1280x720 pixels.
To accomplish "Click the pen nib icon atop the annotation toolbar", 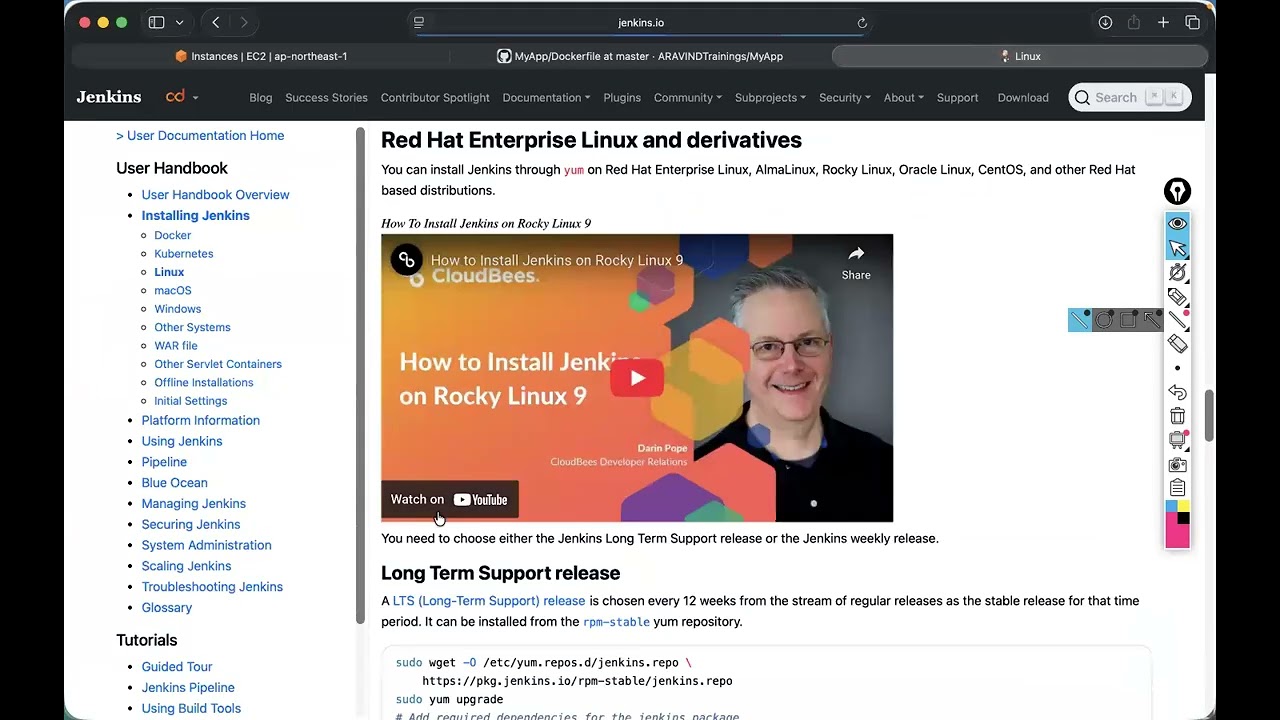I will (1177, 191).
